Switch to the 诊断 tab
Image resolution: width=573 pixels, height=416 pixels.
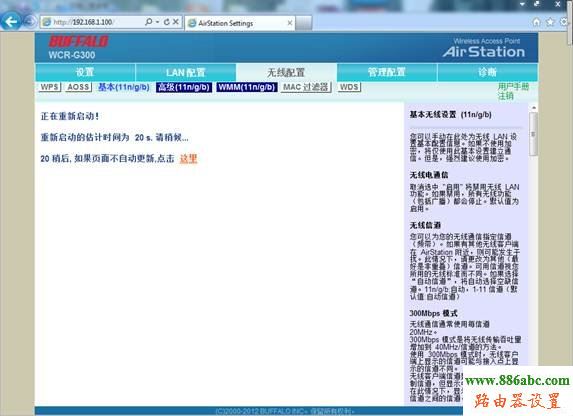[x=487, y=72]
